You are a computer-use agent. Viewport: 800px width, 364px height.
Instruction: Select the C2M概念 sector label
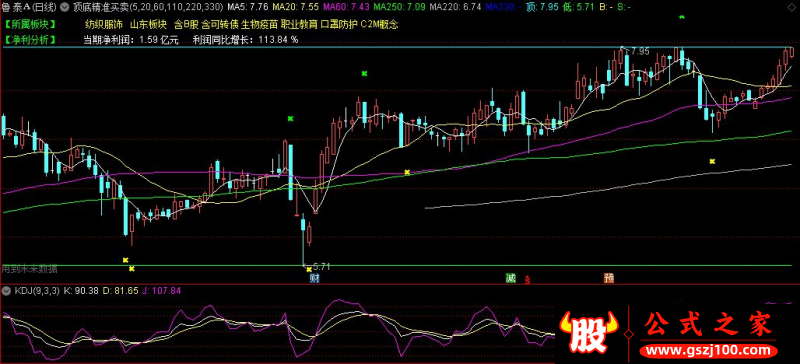point(379,24)
